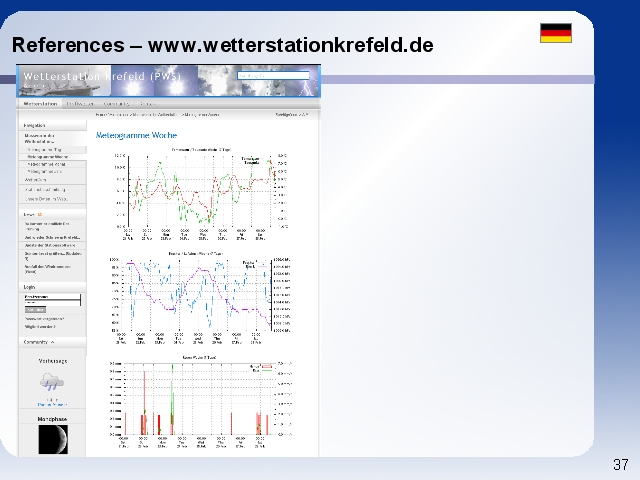640x480 pixels.
Task: Click the Meteogramme Woche page heading
Action: click(x=136, y=135)
